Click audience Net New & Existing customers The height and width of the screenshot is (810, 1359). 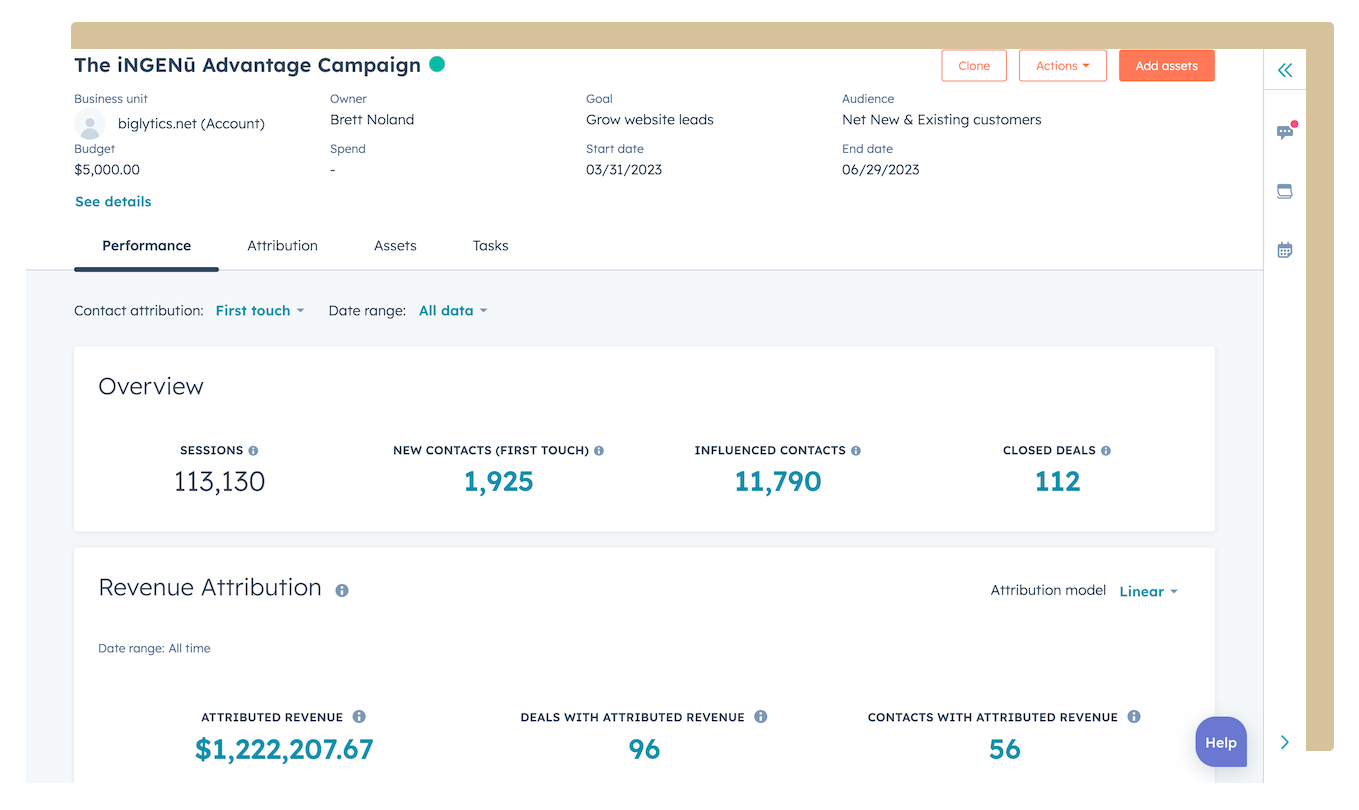click(x=942, y=120)
